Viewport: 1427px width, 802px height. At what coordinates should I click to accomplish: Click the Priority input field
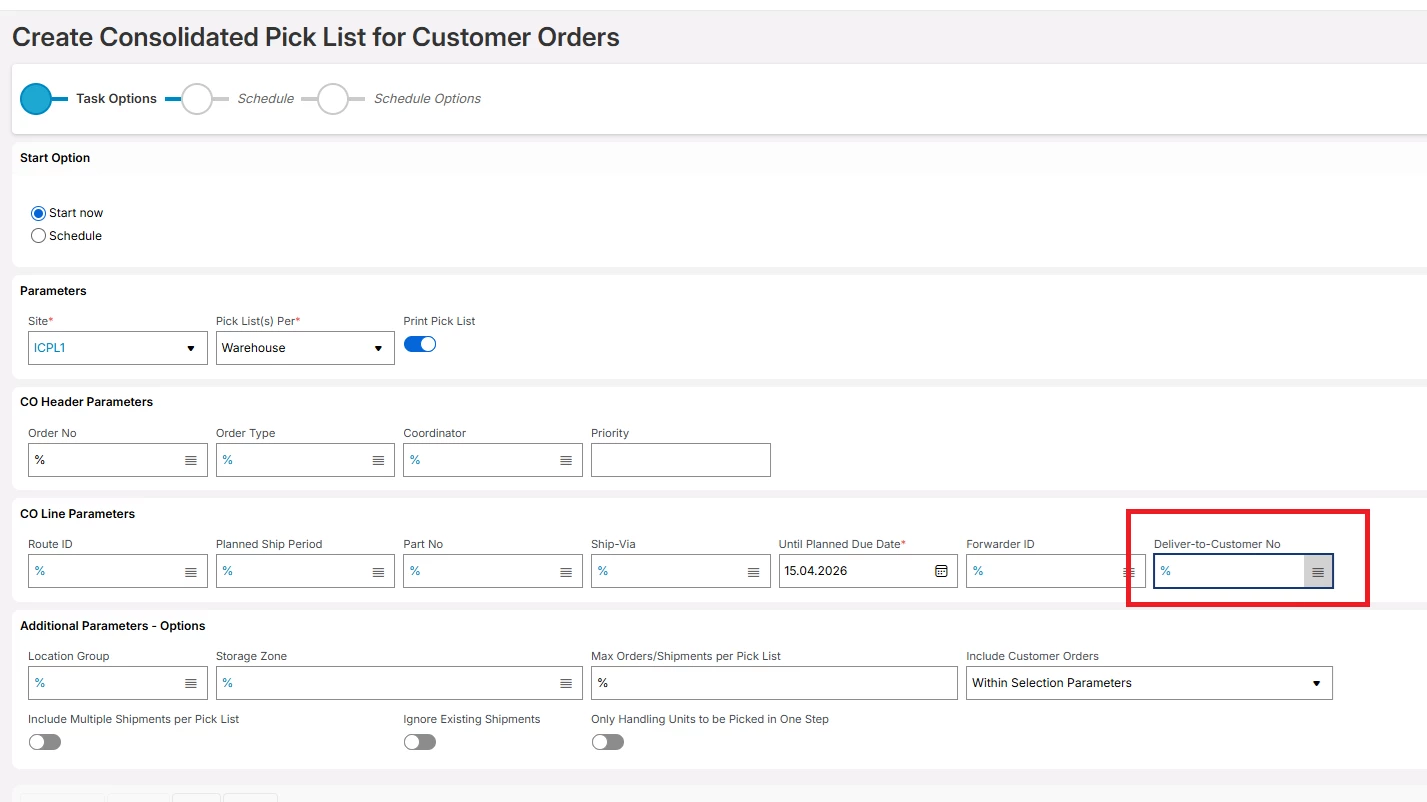[680, 460]
